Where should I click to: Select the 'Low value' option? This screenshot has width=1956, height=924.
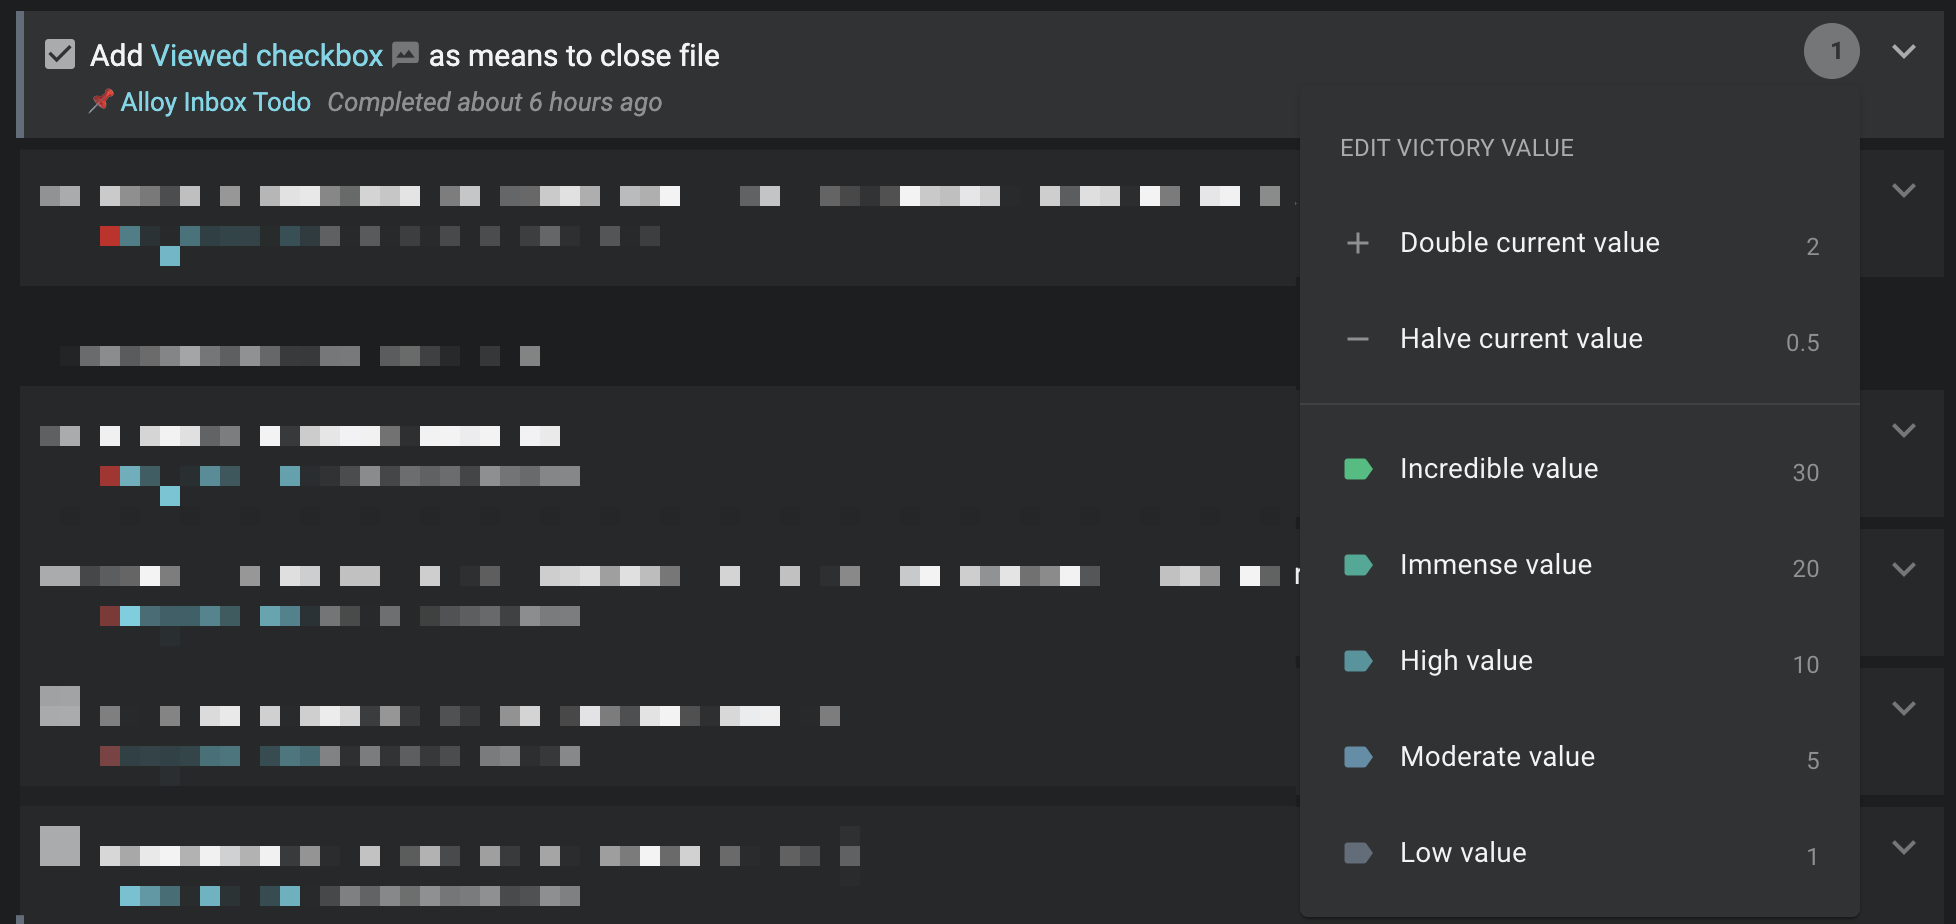[1463, 853]
